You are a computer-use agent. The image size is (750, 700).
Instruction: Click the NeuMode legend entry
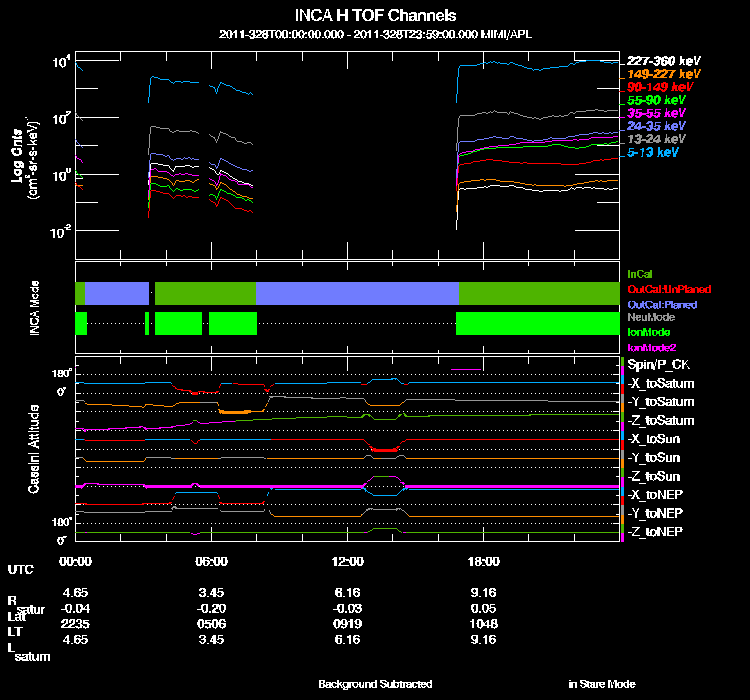651,317
